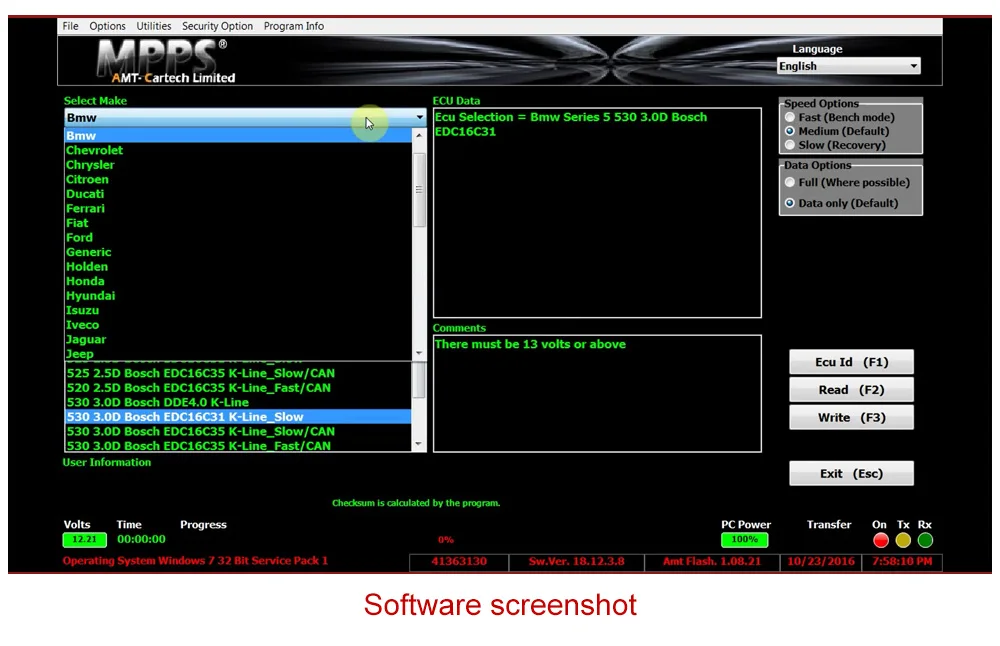Choose Fiat in the make list
Image resolution: width=1000 pixels, height=646 pixels.
(x=239, y=223)
